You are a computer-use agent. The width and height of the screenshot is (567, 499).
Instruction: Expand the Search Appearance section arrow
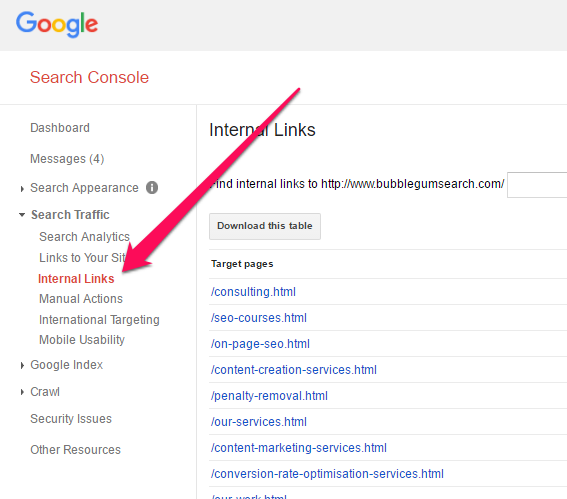pyautogui.click(x=22, y=189)
